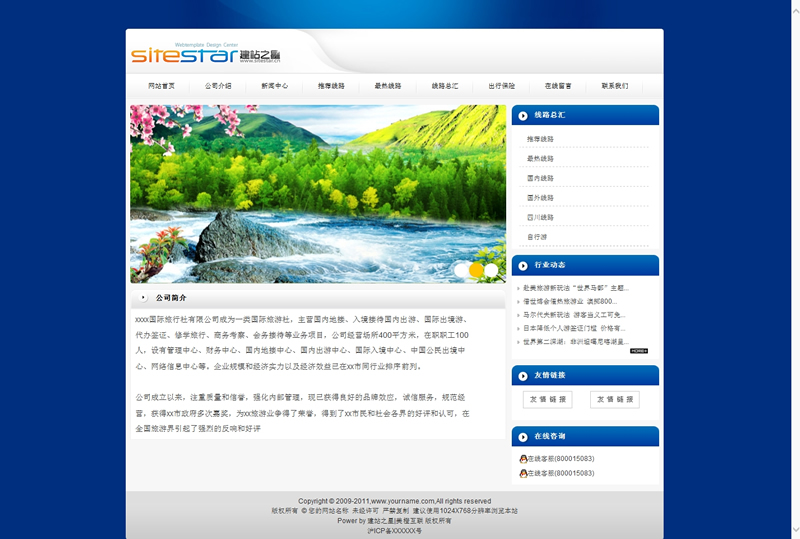Click the arrow icon beside 公司简介 heading
Screen dimensions: 800x539
click(x=144, y=298)
